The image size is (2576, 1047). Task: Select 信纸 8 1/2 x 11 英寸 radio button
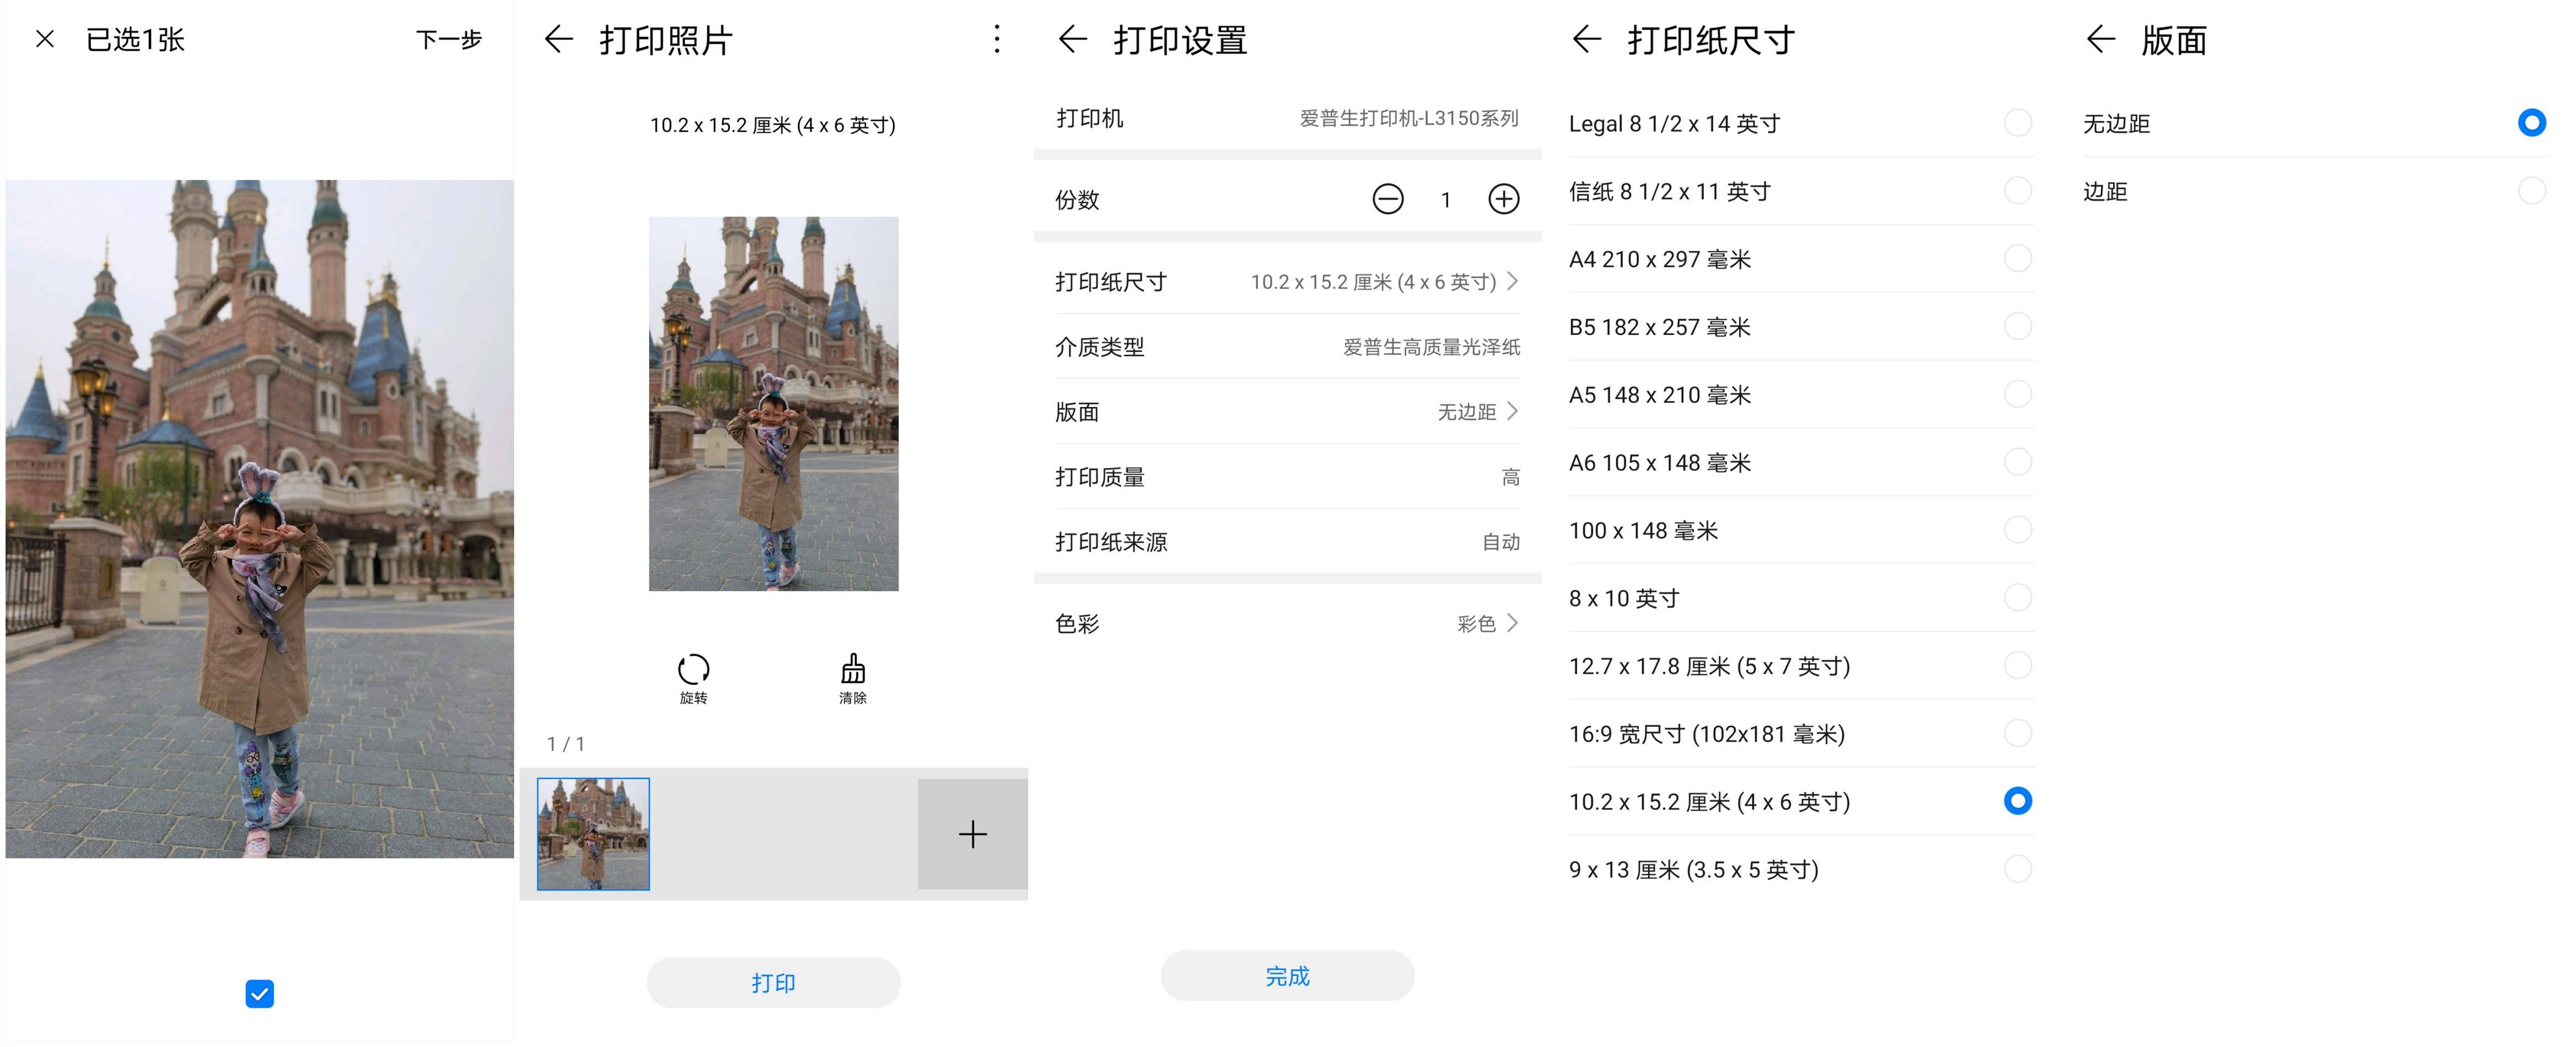click(2018, 190)
